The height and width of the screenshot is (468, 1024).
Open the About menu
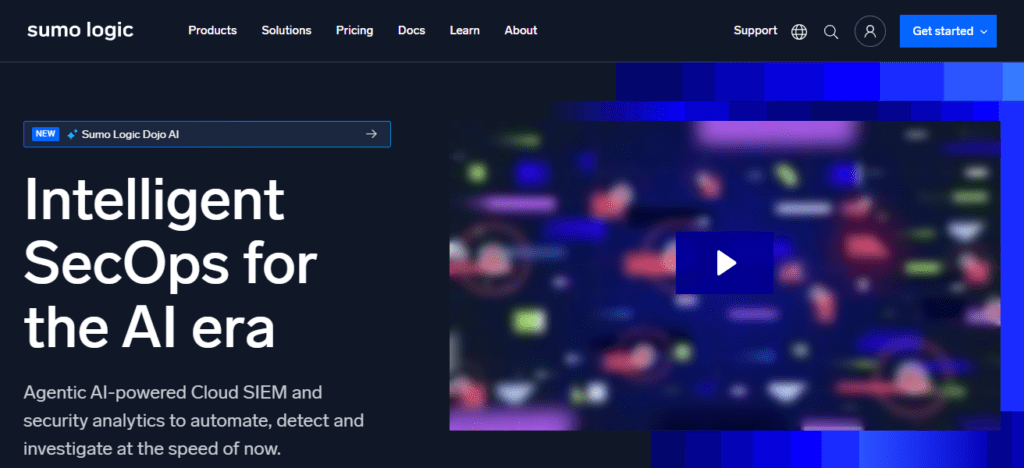coord(521,31)
